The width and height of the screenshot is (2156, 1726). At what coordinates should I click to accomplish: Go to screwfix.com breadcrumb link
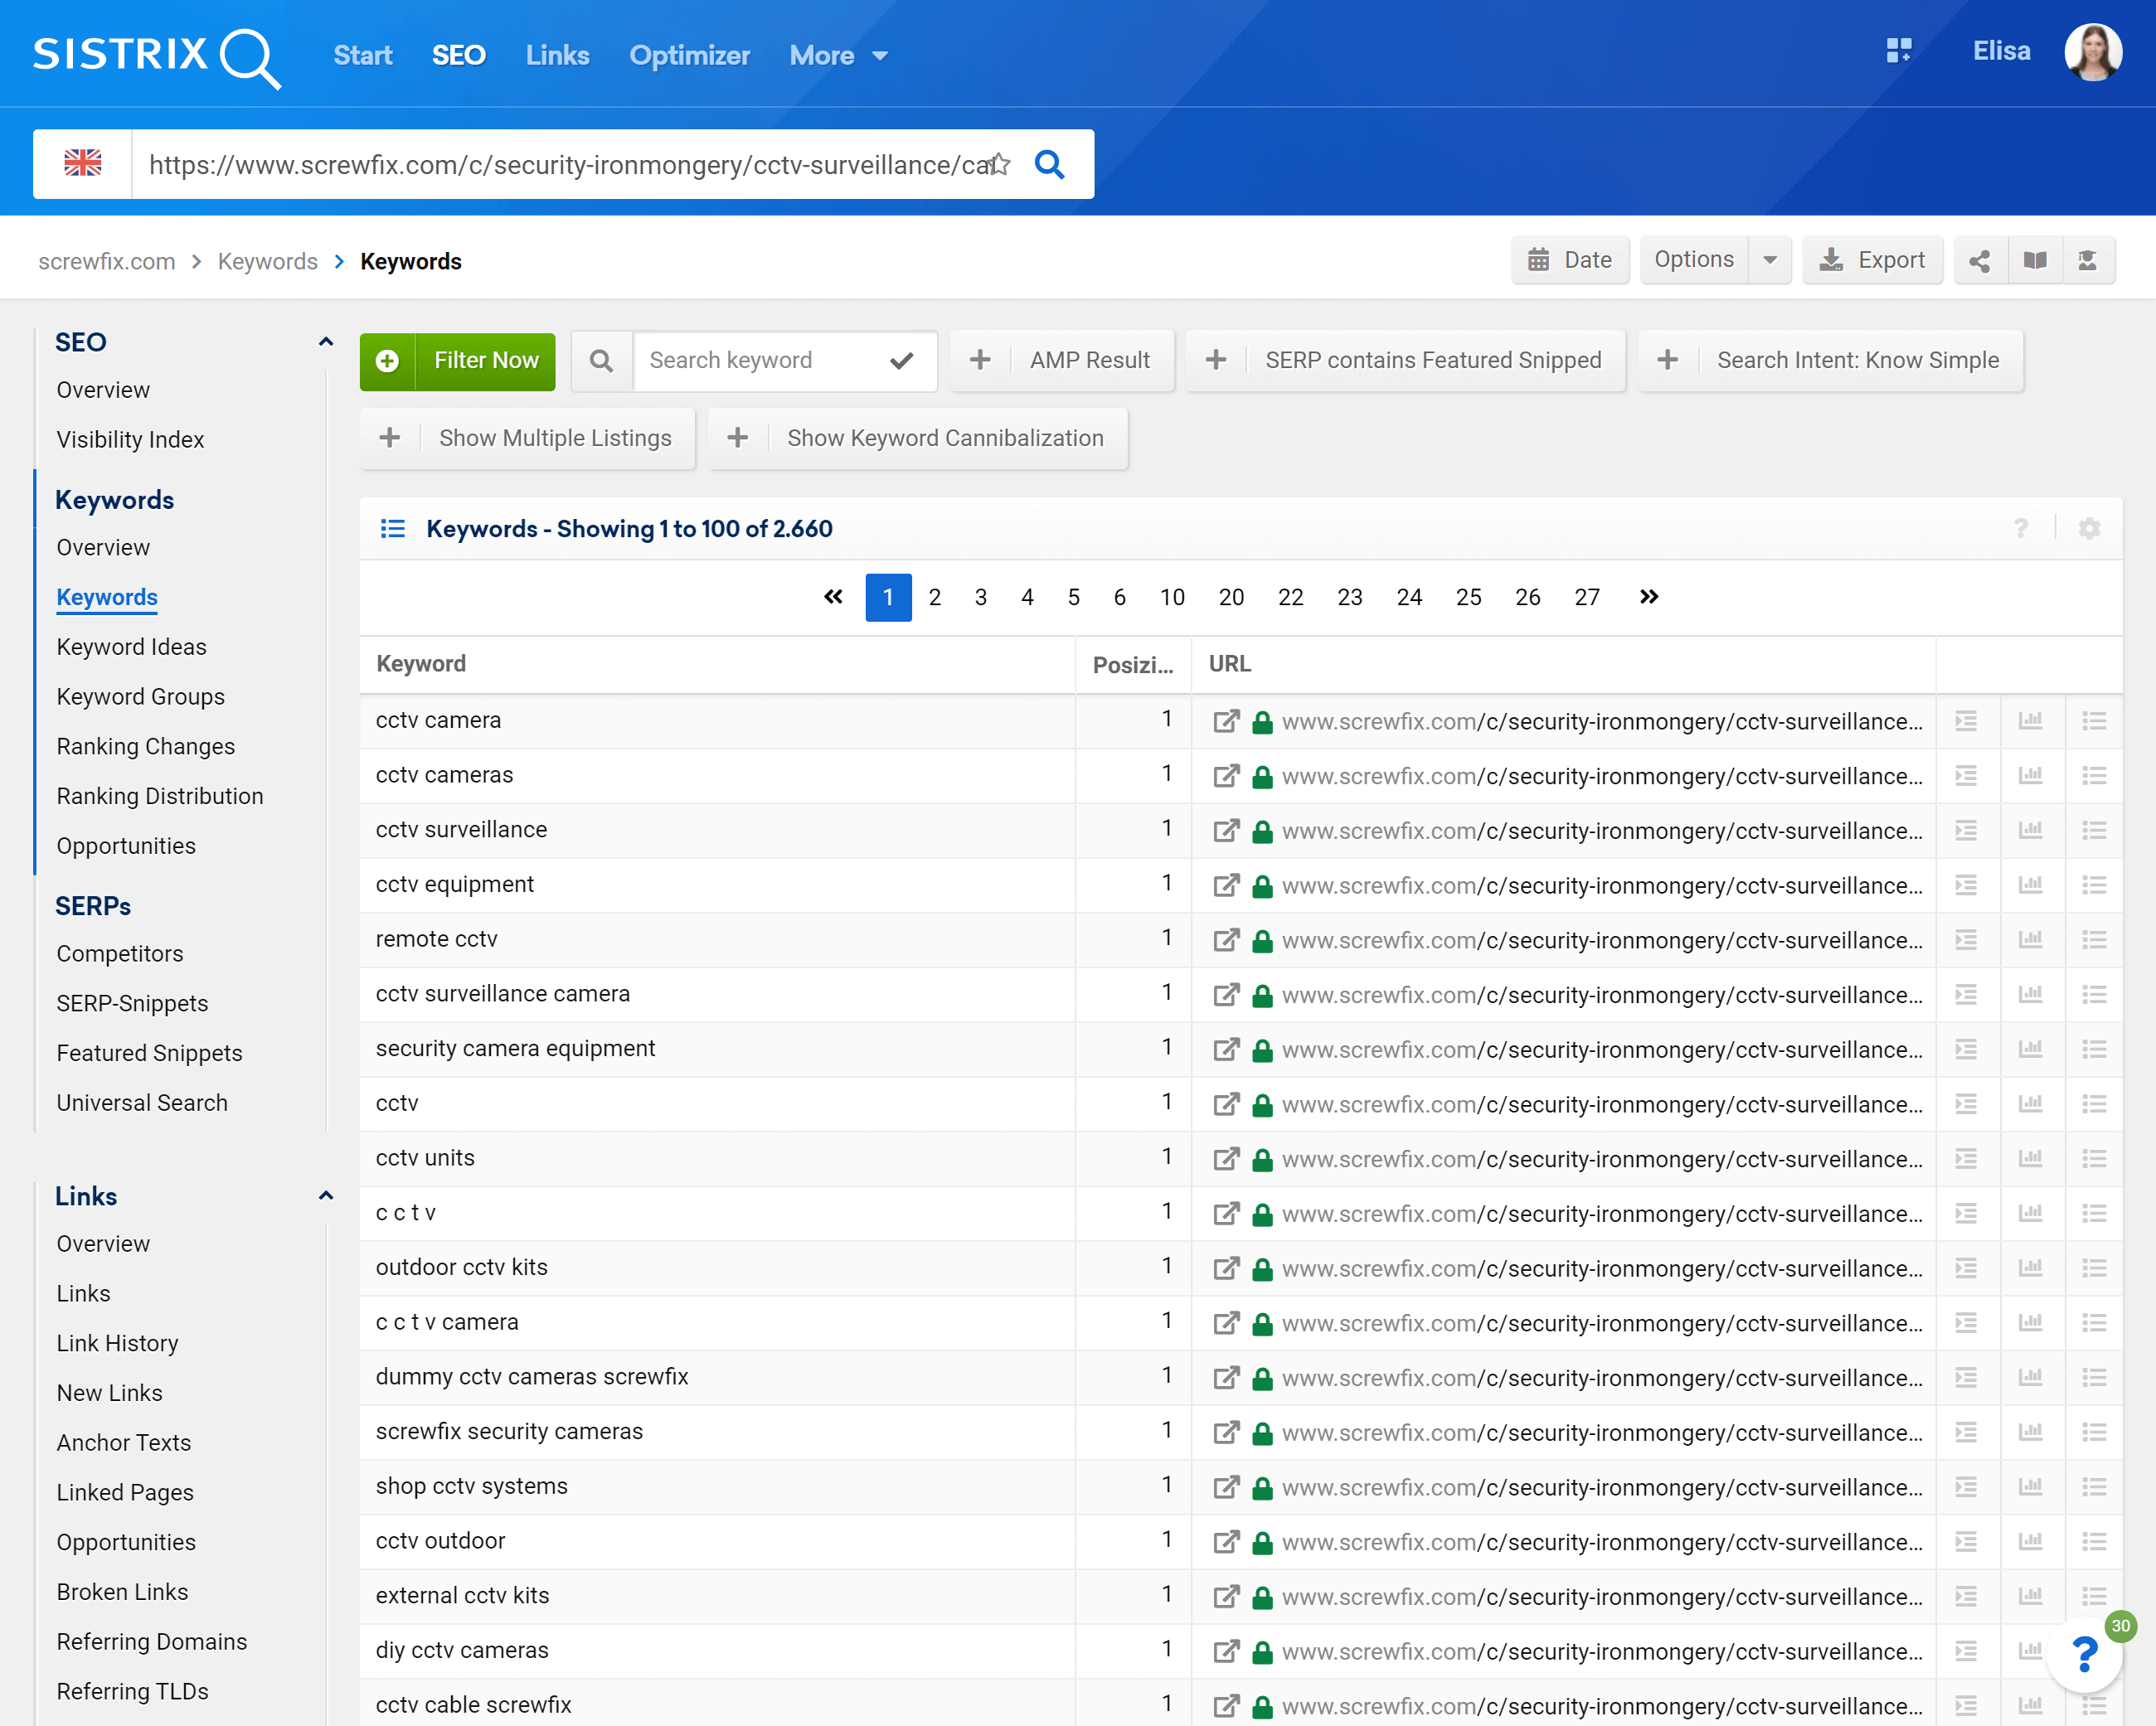point(107,262)
